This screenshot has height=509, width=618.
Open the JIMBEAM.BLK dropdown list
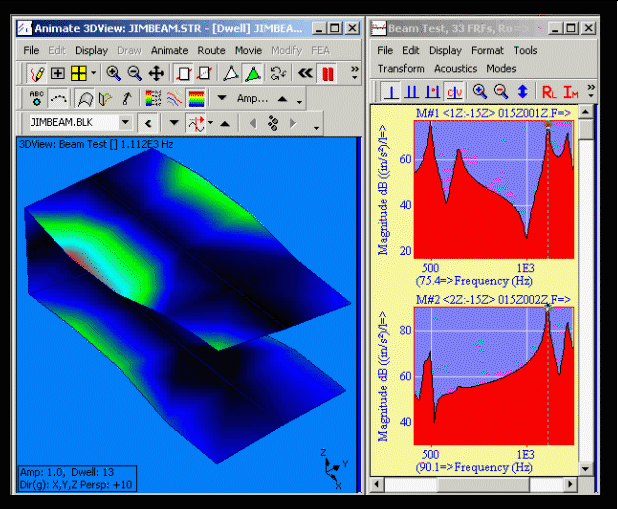tap(125, 123)
